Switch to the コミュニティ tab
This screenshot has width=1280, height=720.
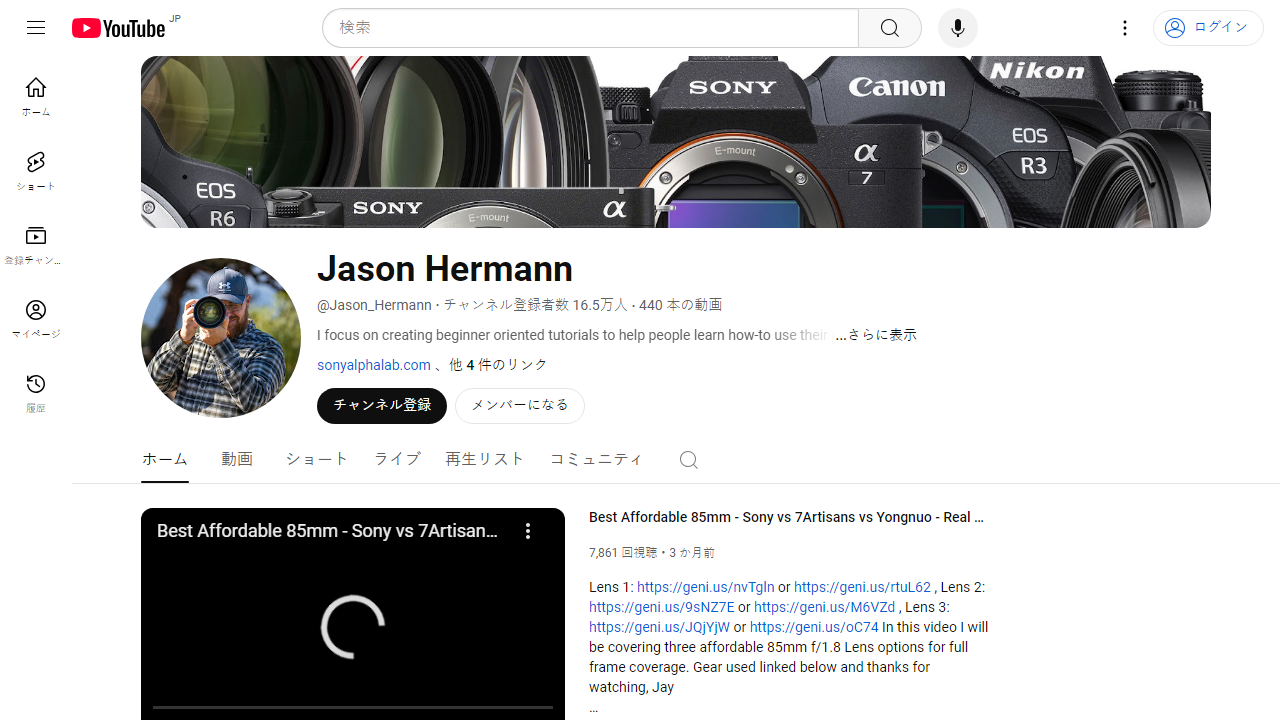(597, 459)
